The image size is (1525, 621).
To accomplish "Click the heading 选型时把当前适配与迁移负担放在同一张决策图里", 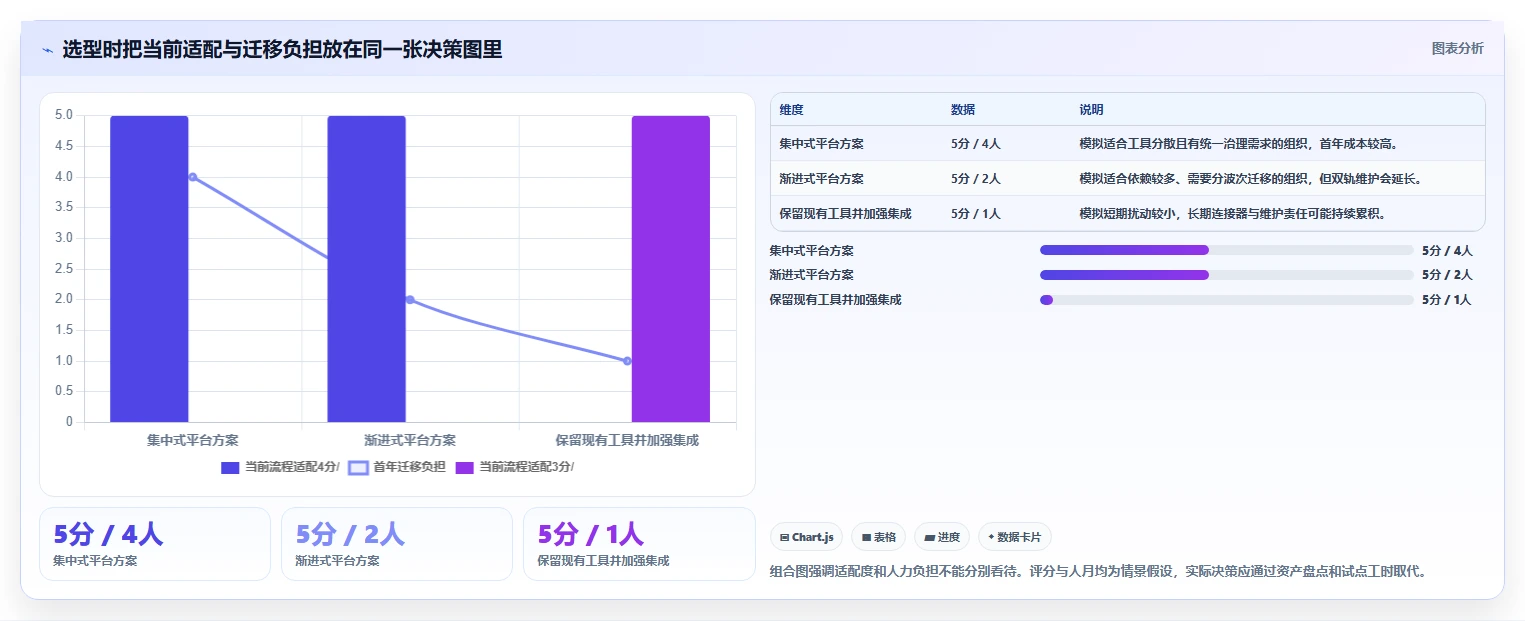I will [282, 49].
